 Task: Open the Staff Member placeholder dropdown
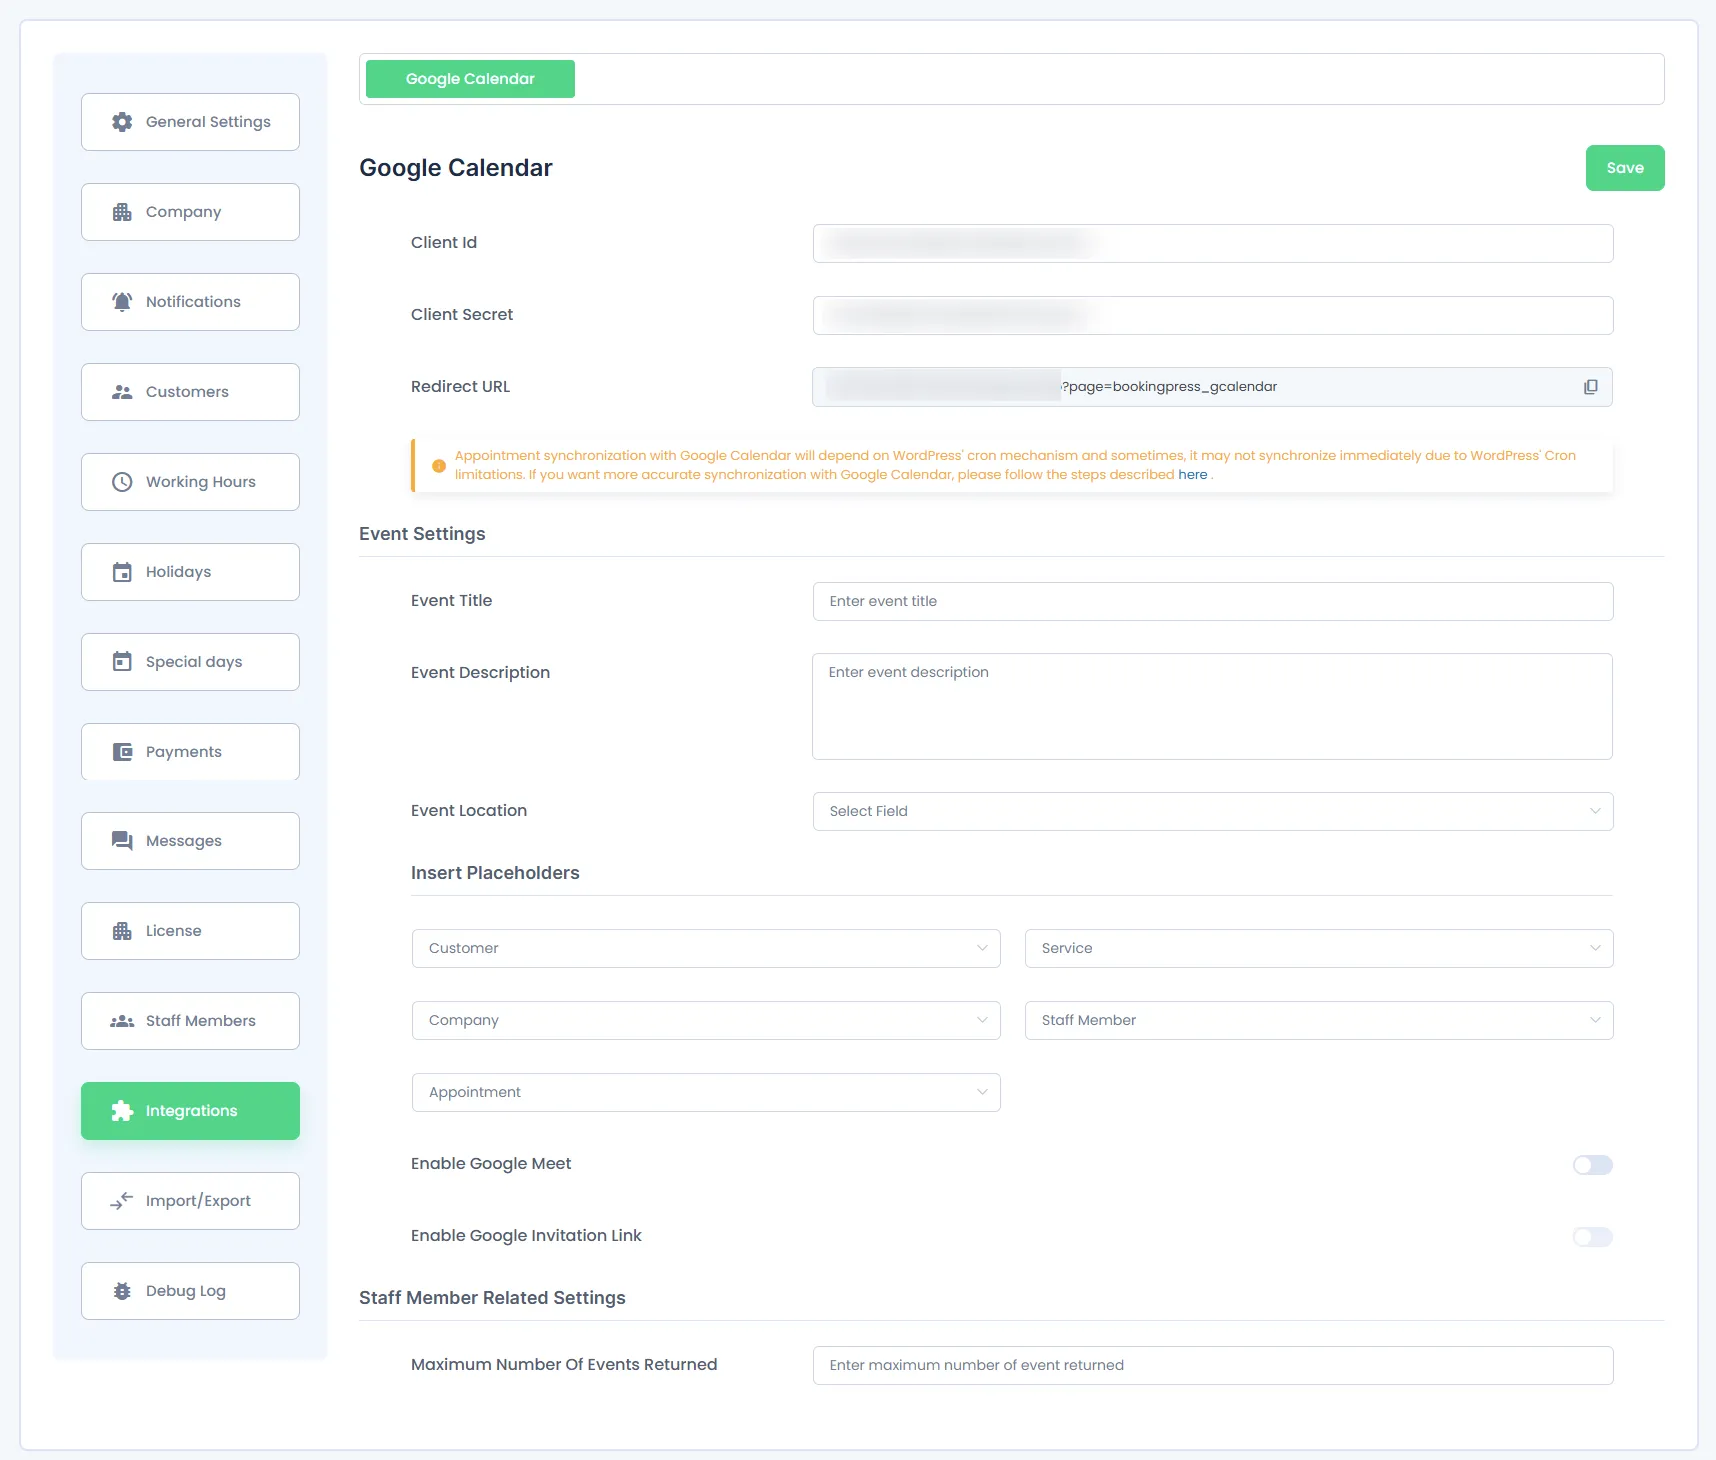coord(1319,1020)
